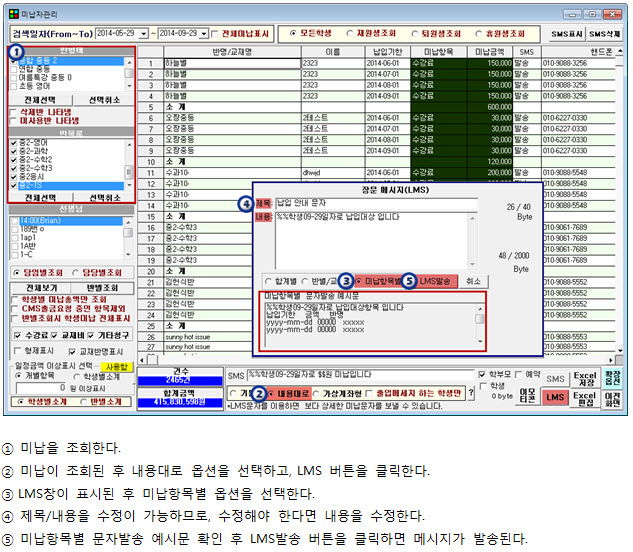Toggle the 삭제반 나타냄 checkbox
This screenshot has width=633, height=552.
(14, 112)
